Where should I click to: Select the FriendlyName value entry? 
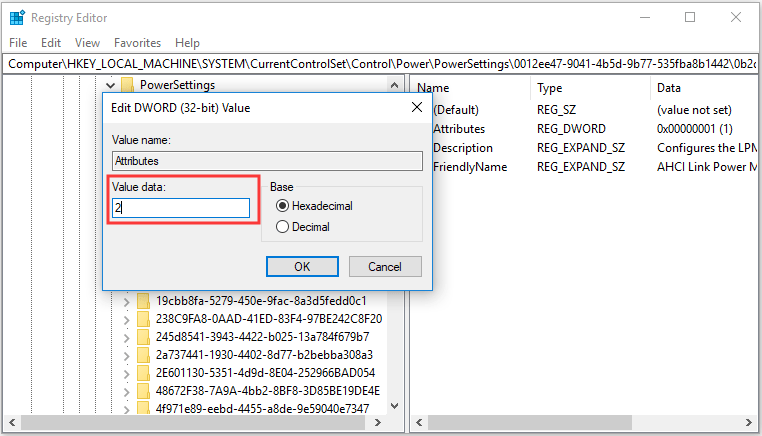(470, 167)
